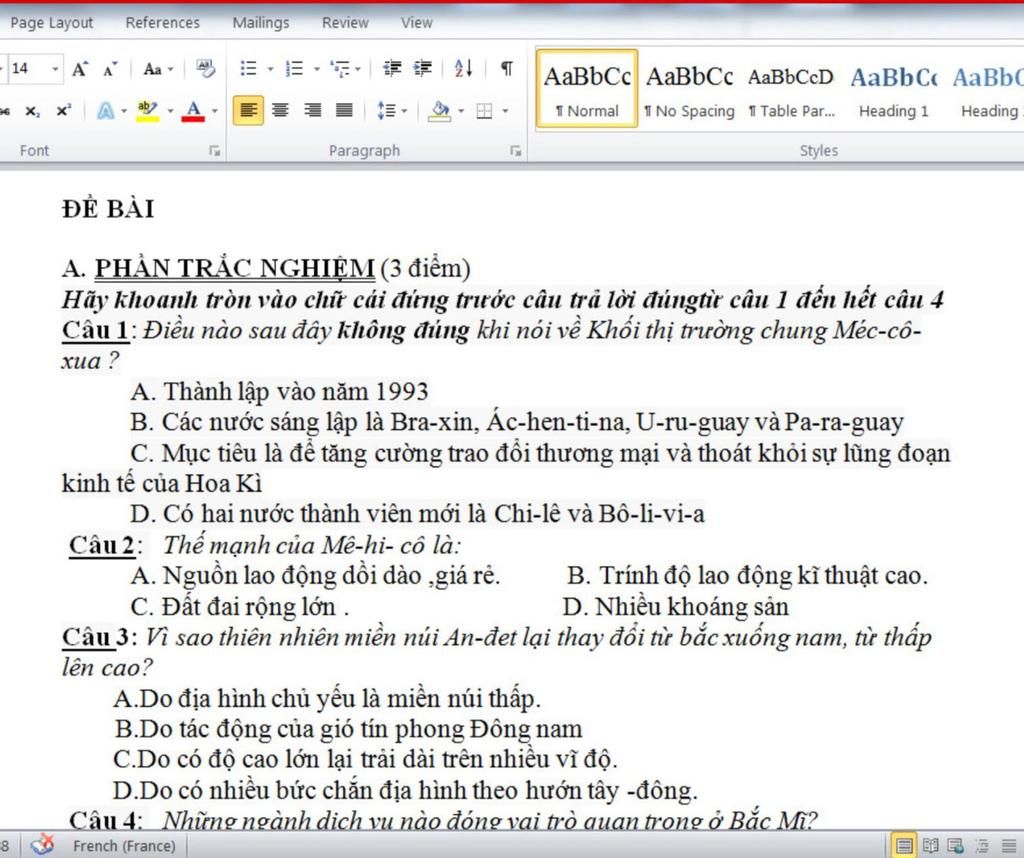Click the Line and Paragraph Spacing icon
The width and height of the screenshot is (1024, 858).
pyautogui.click(x=386, y=110)
